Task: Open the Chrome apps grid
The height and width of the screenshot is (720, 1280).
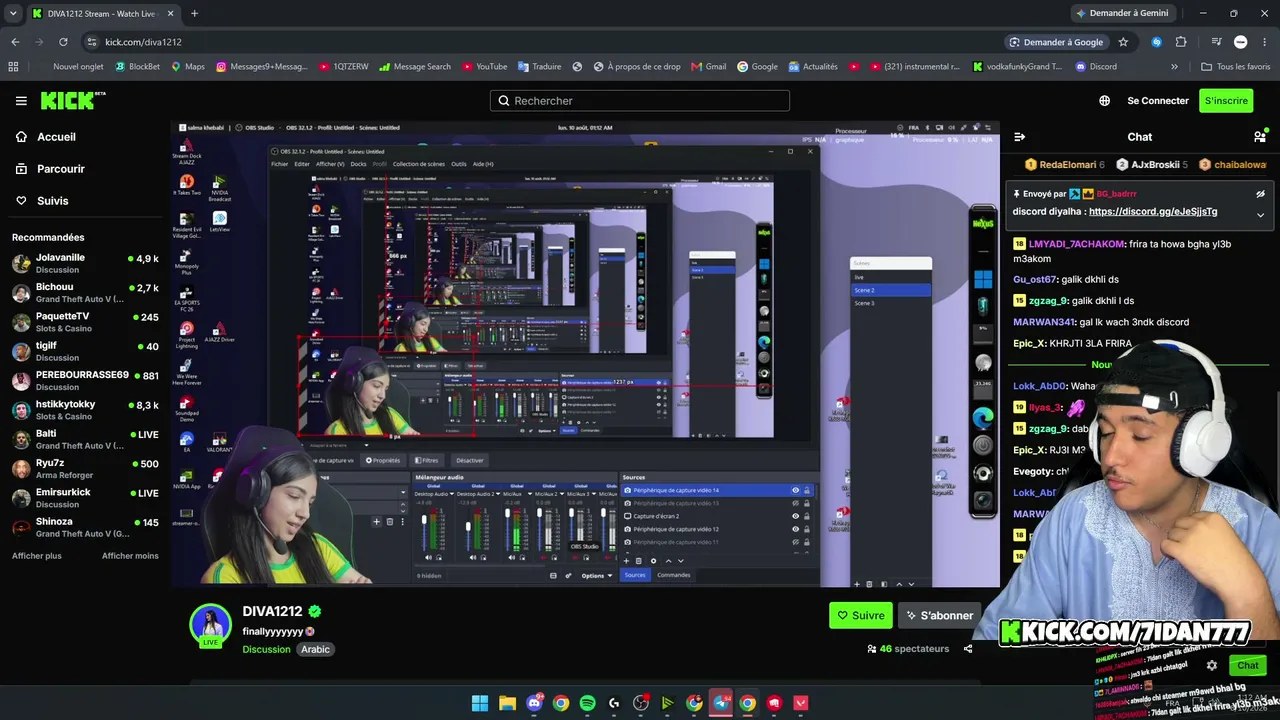Action: pos(13,67)
